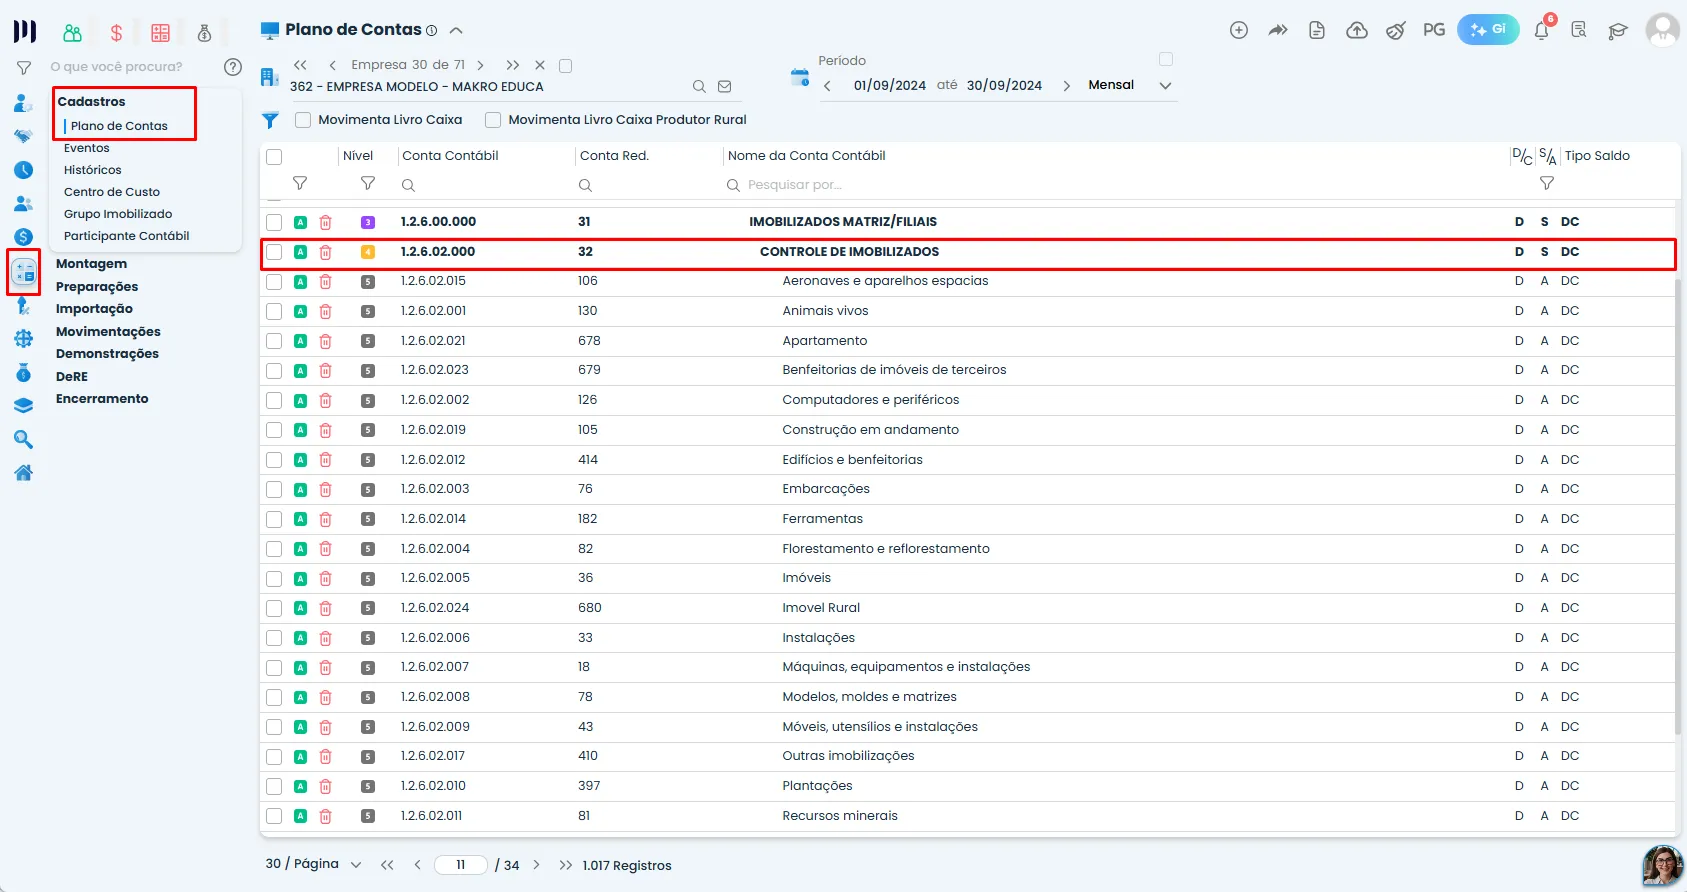Delete account 1.2.6.02.015 with trash icon

(325, 281)
